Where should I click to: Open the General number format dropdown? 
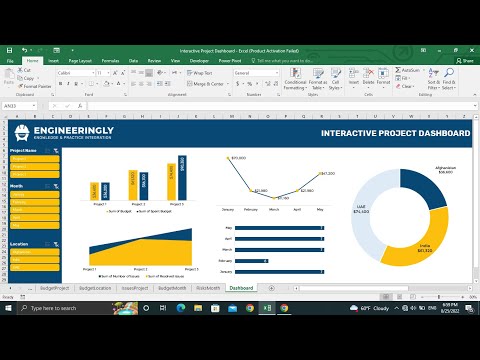277,73
